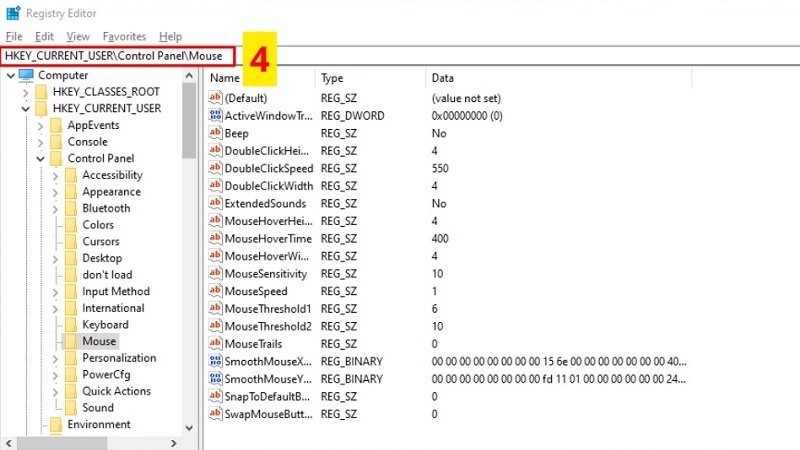
Task: Click the Mouse key folder icon
Action: point(71,341)
